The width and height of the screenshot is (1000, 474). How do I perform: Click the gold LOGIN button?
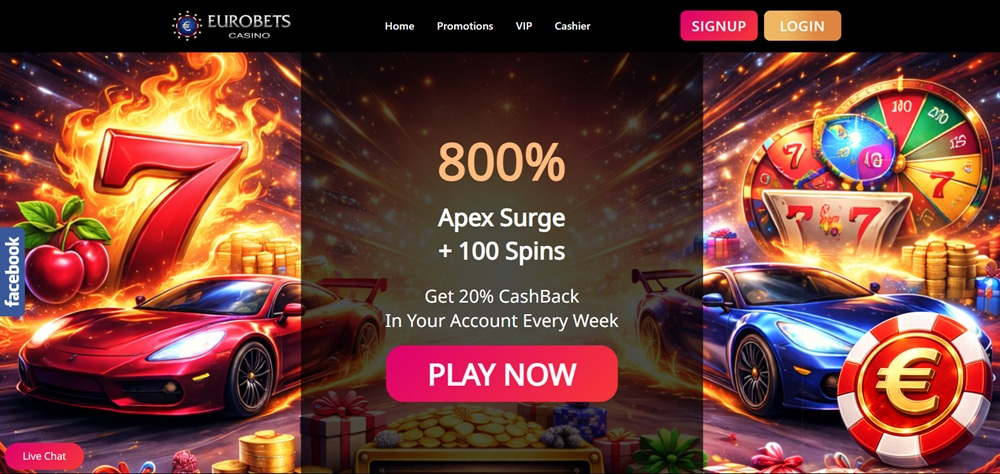point(802,26)
